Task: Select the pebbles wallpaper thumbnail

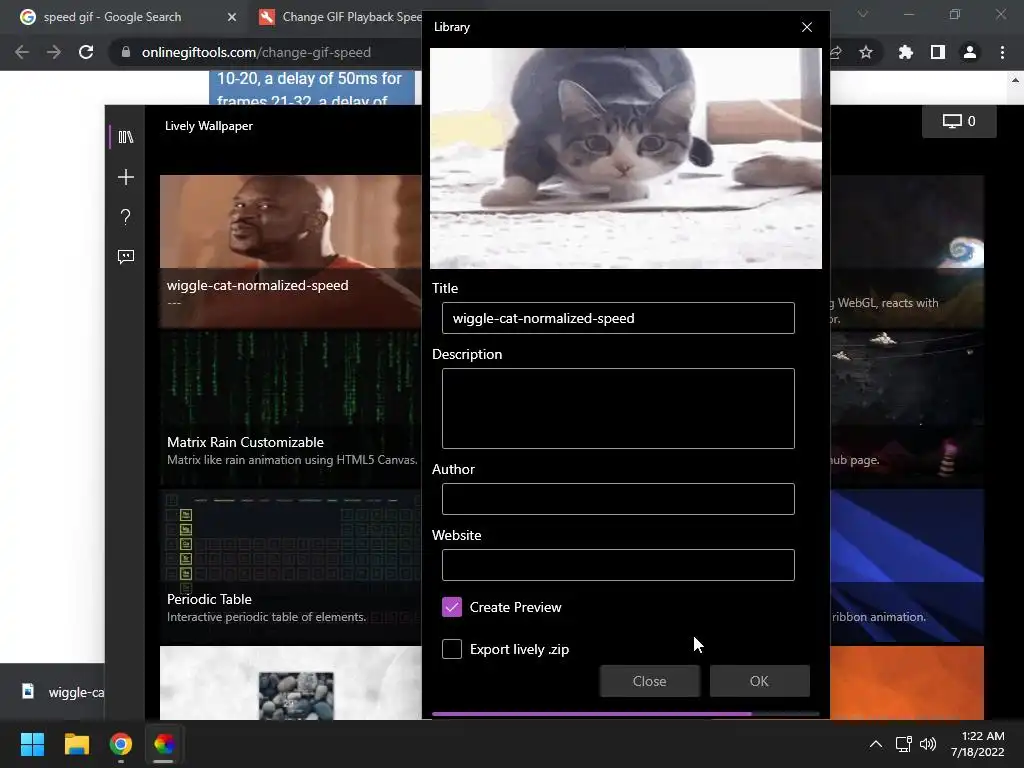Action: [x=291, y=682]
